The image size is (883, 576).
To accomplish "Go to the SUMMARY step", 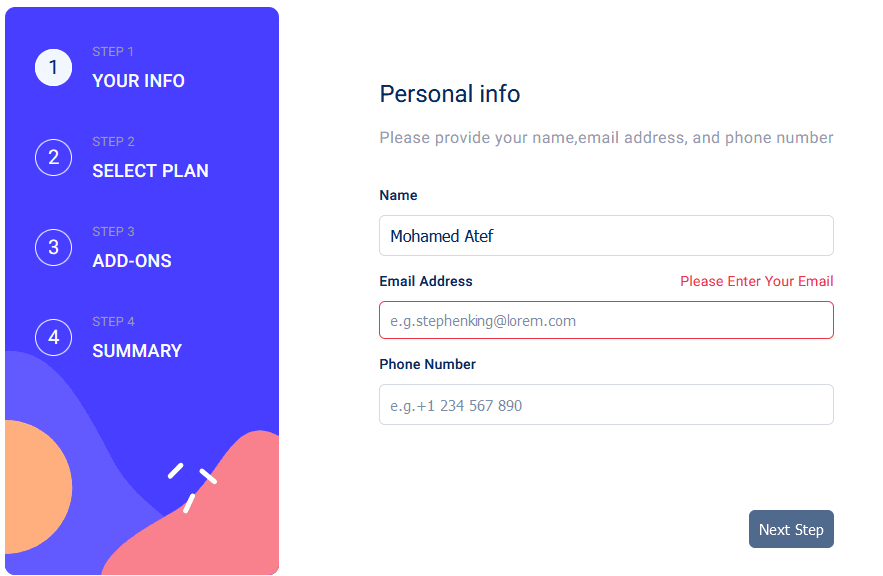I will coord(137,351).
